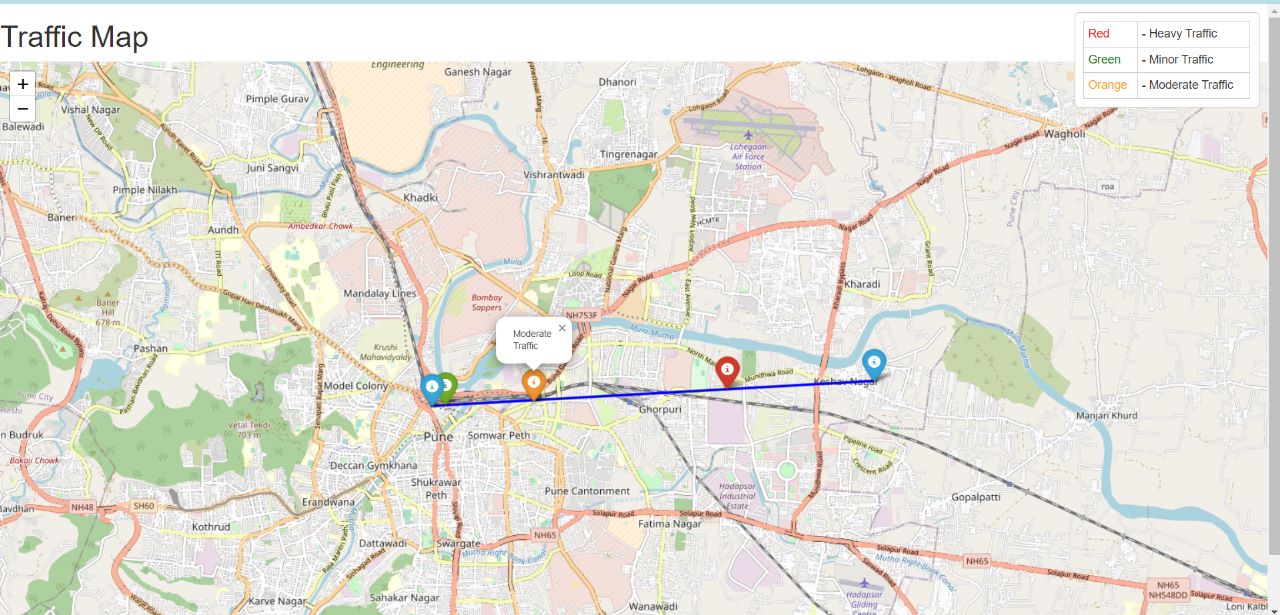Click the Deccan Gymkhana label
The height and width of the screenshot is (615, 1280).
[374, 466]
